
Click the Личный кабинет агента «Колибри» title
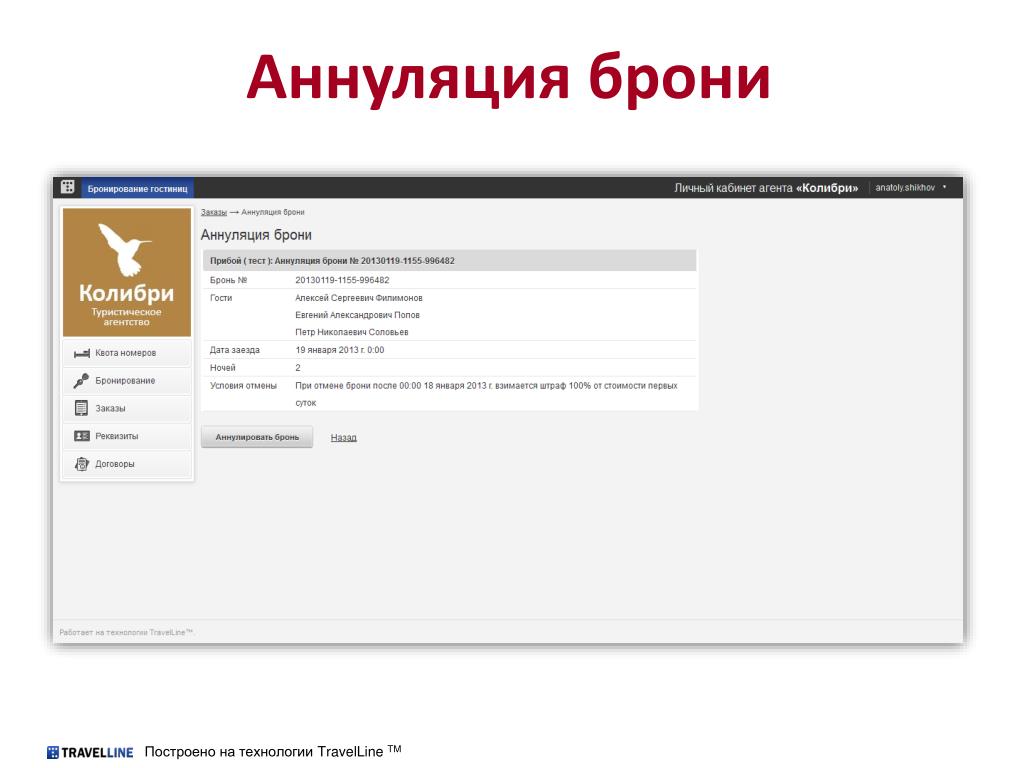click(x=766, y=188)
